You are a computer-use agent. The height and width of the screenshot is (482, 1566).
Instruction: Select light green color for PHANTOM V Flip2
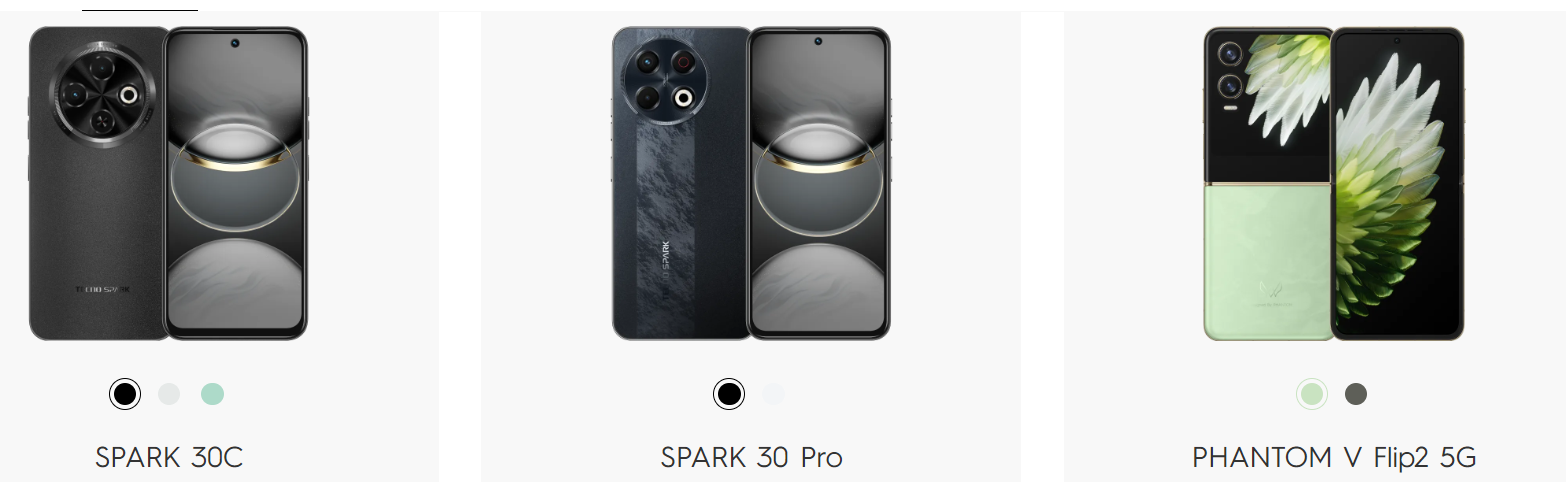point(1312,394)
